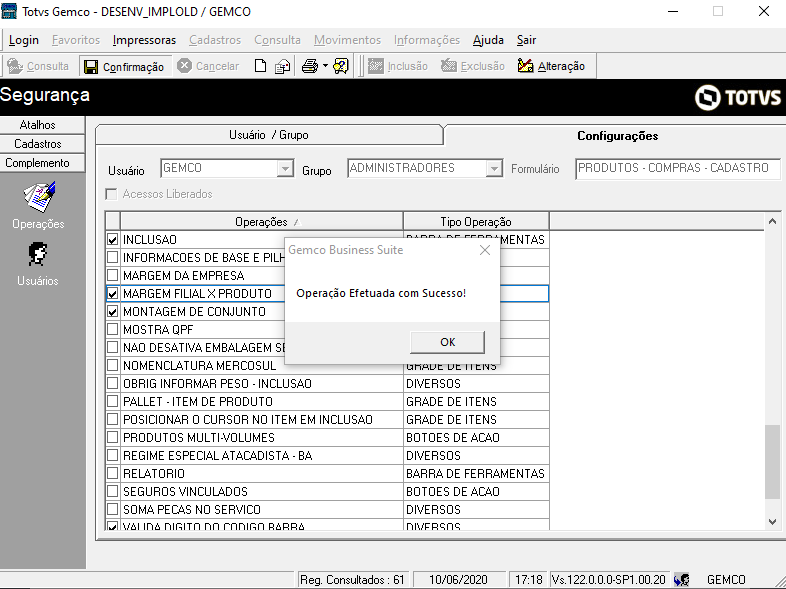Click the 17:18 time in status bar
The image size is (786, 589).
528,580
